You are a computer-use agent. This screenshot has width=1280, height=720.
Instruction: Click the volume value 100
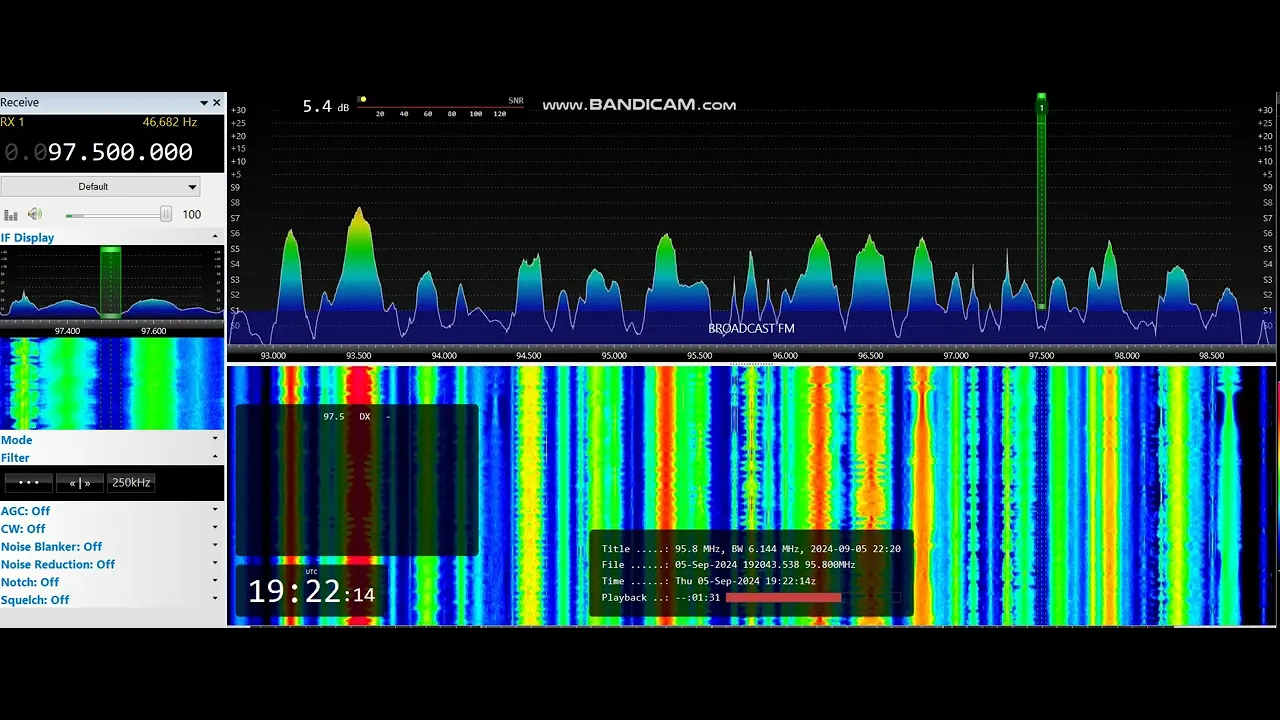[191, 214]
